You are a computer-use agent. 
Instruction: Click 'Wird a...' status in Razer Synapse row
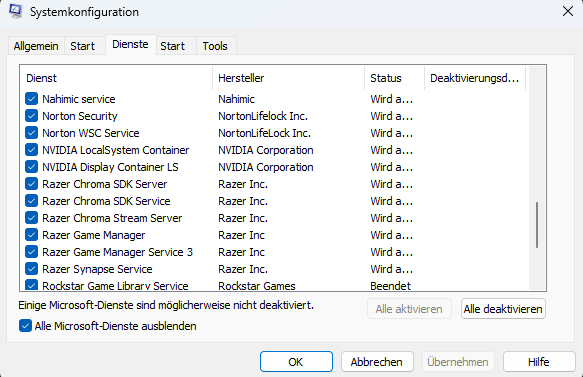(x=392, y=269)
